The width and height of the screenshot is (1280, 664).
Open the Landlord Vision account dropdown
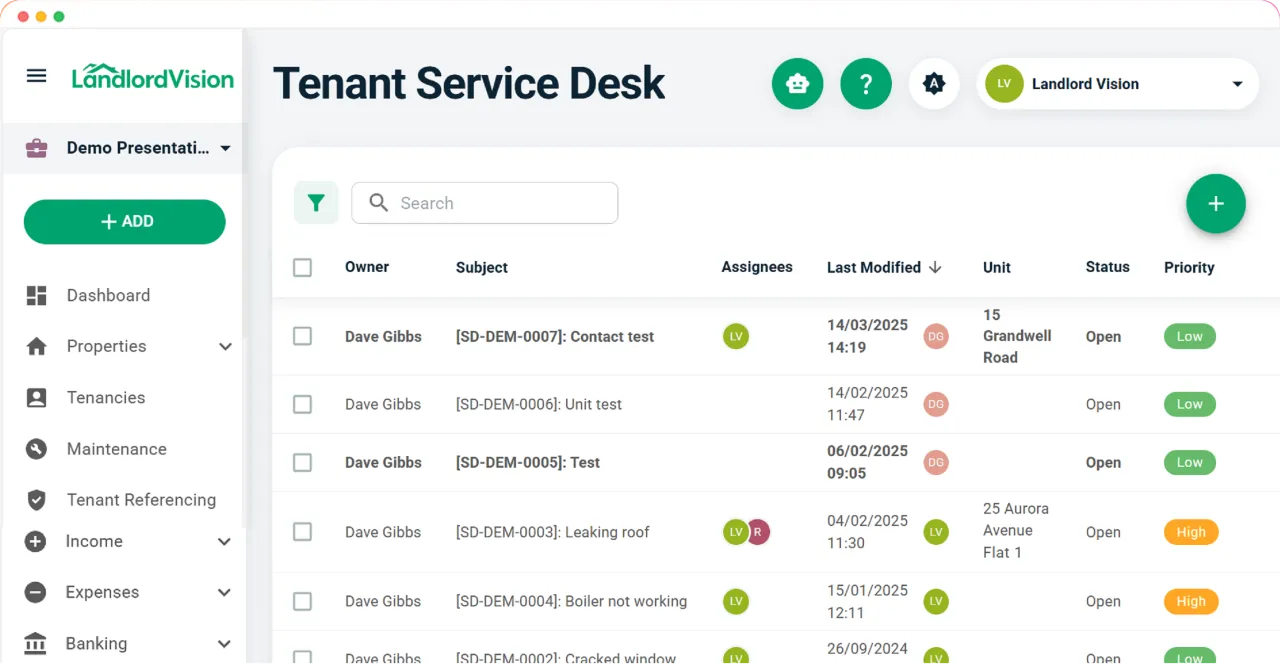(x=1117, y=84)
